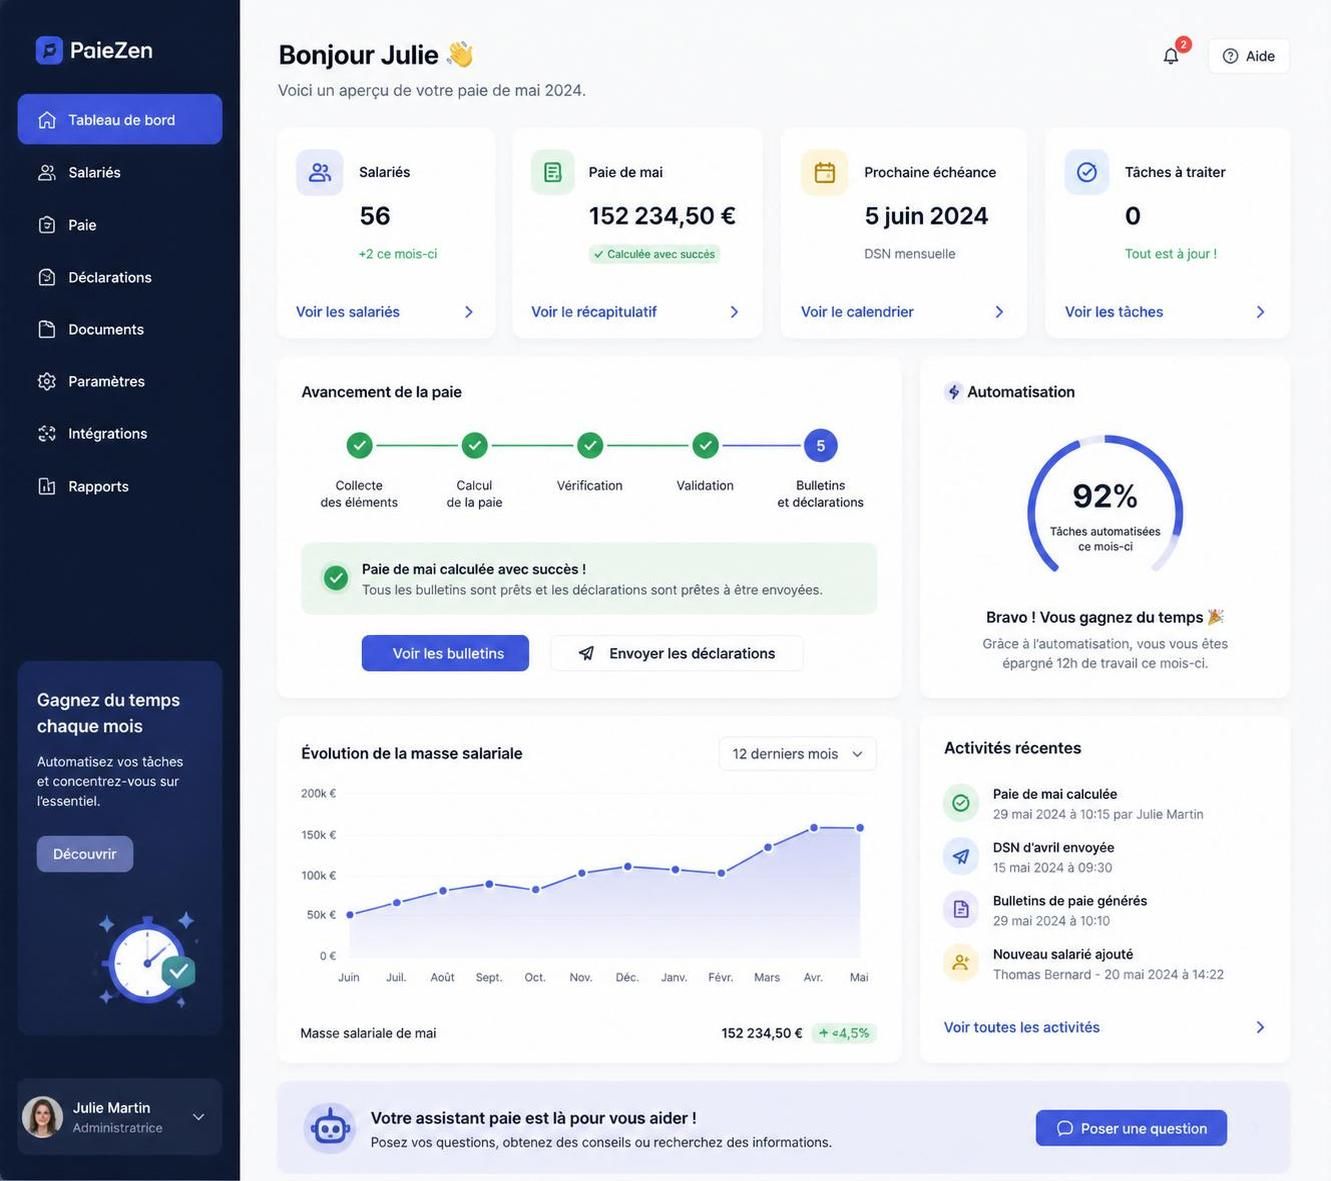Viewport: 1331px width, 1181px height.
Task: Click the Voir les bulletins button
Action: point(445,653)
